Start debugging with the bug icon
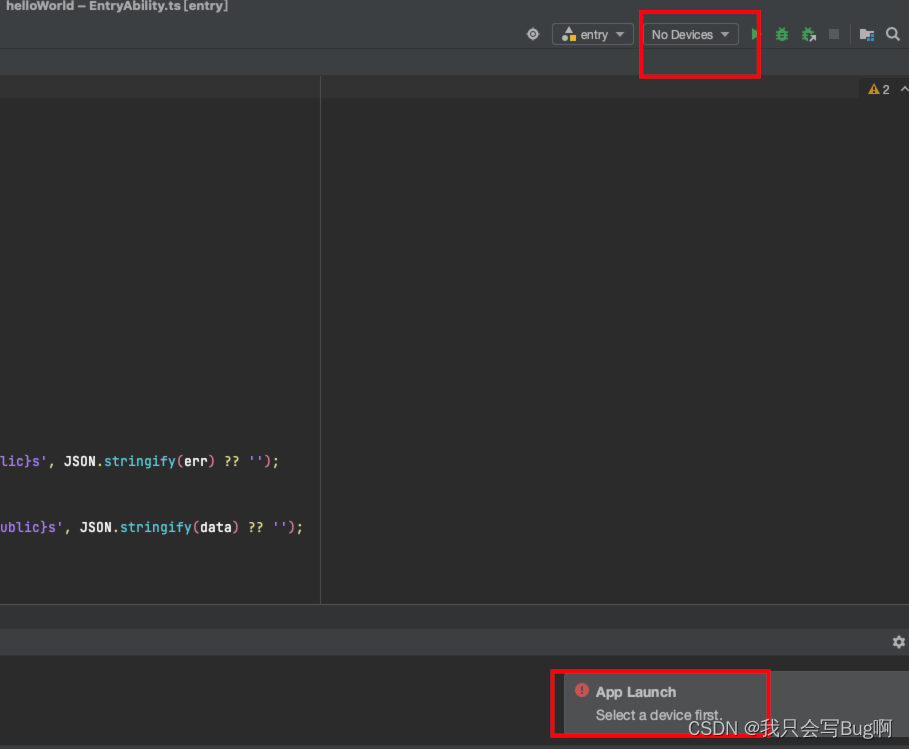This screenshot has width=909, height=749. pos(781,34)
